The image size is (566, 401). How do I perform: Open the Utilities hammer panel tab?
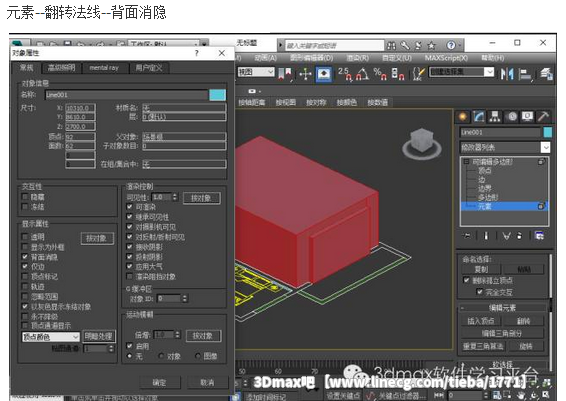point(543,117)
